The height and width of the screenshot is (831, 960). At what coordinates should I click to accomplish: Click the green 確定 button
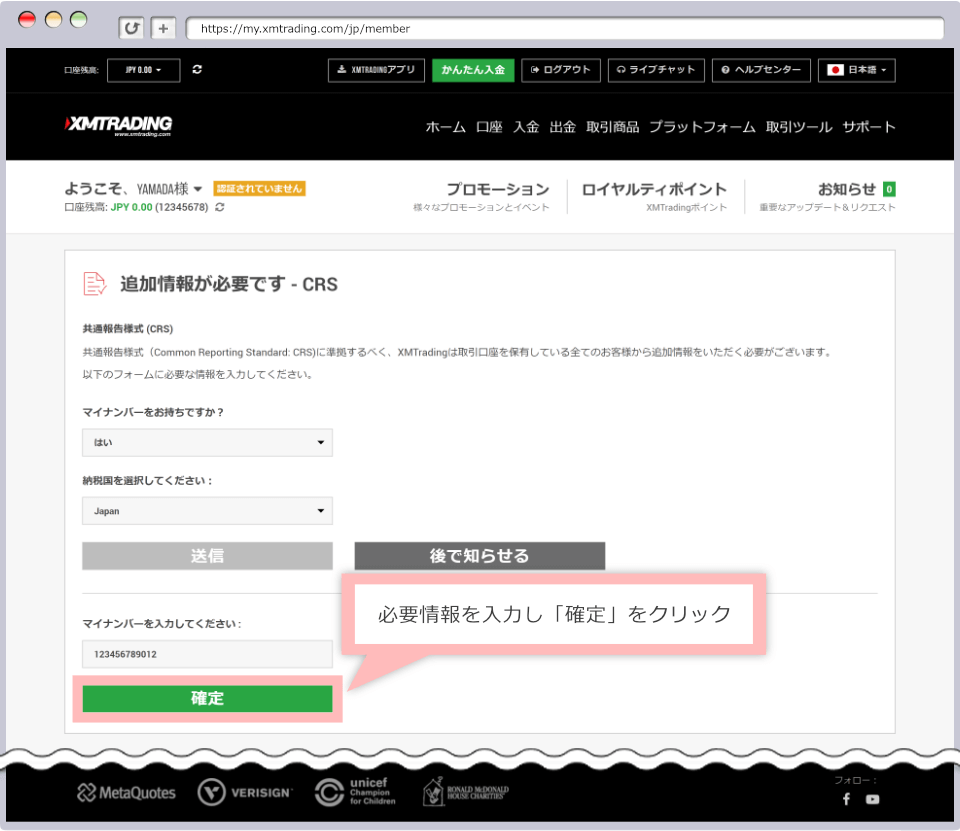click(208, 698)
